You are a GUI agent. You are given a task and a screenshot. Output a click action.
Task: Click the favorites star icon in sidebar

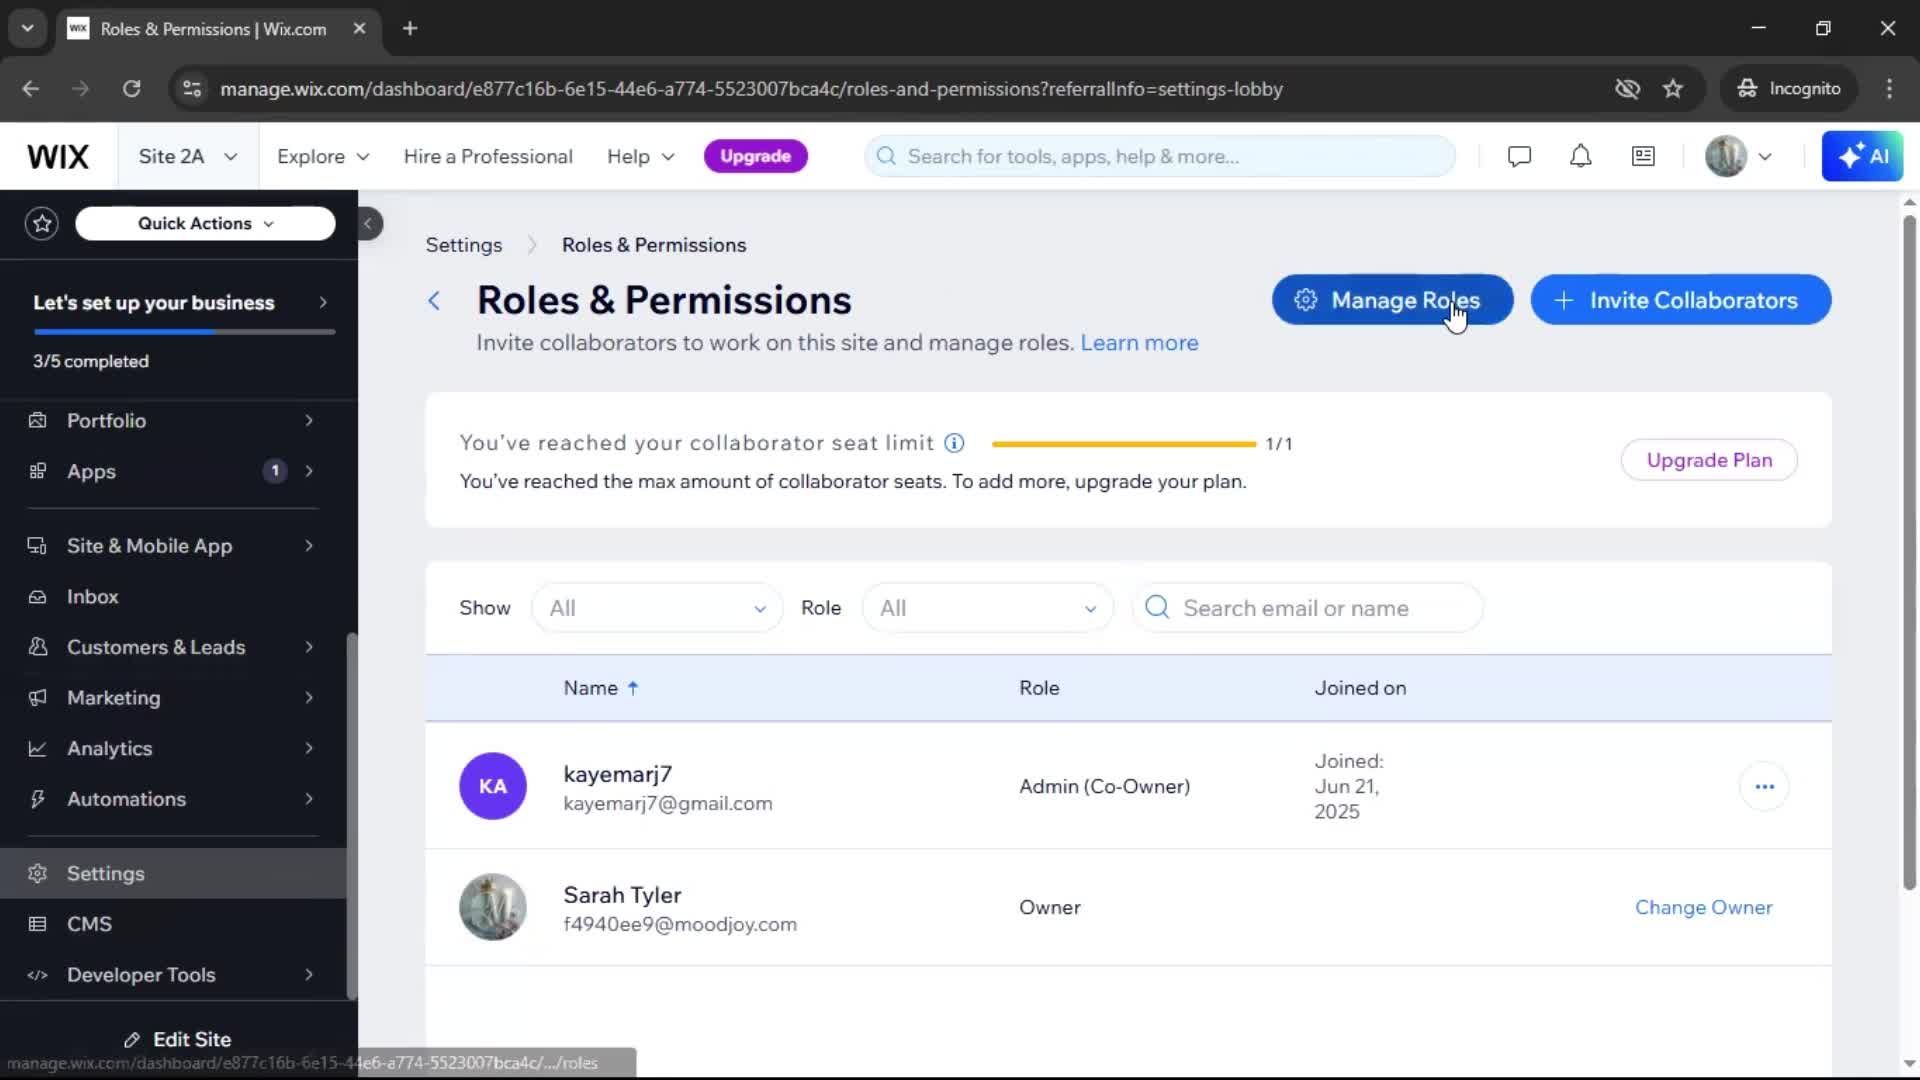(x=42, y=223)
